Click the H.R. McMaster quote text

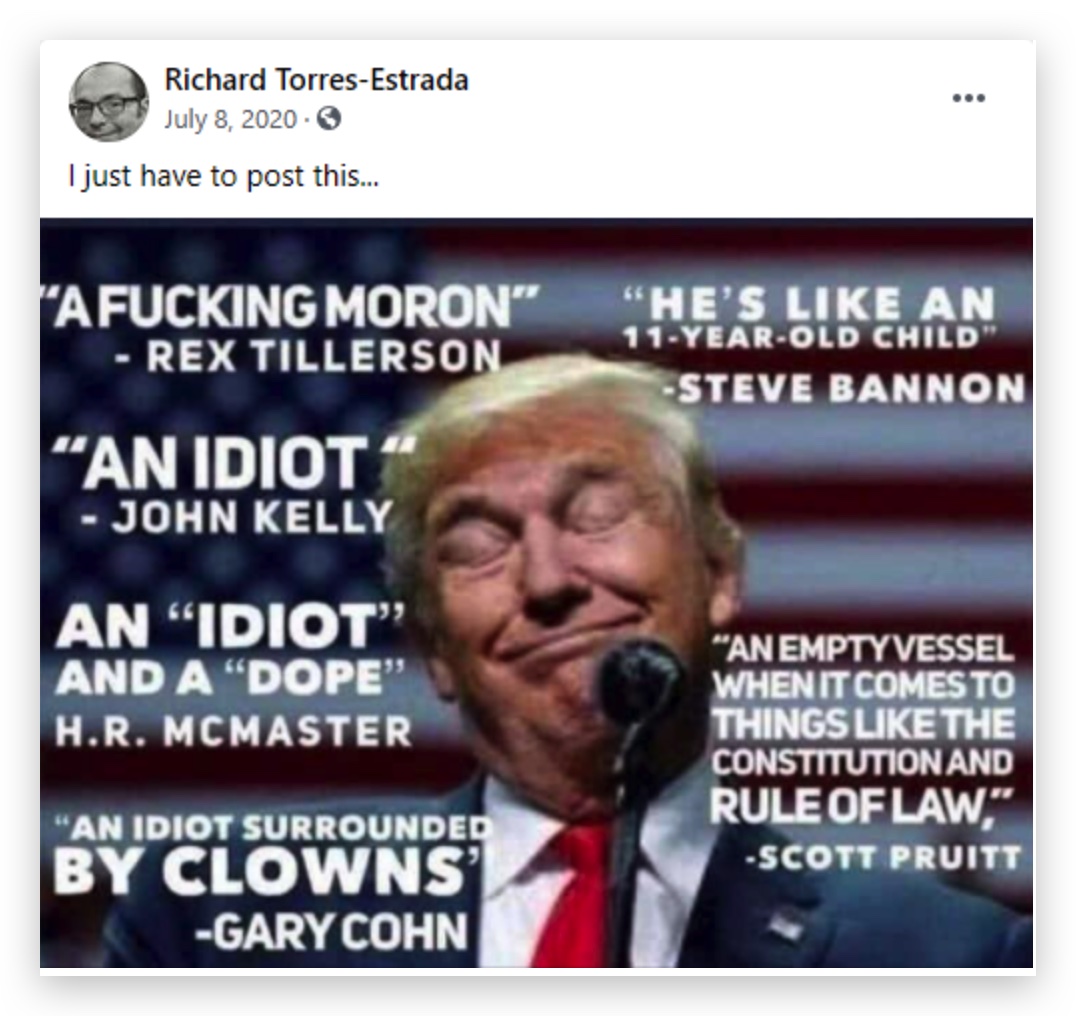233,674
